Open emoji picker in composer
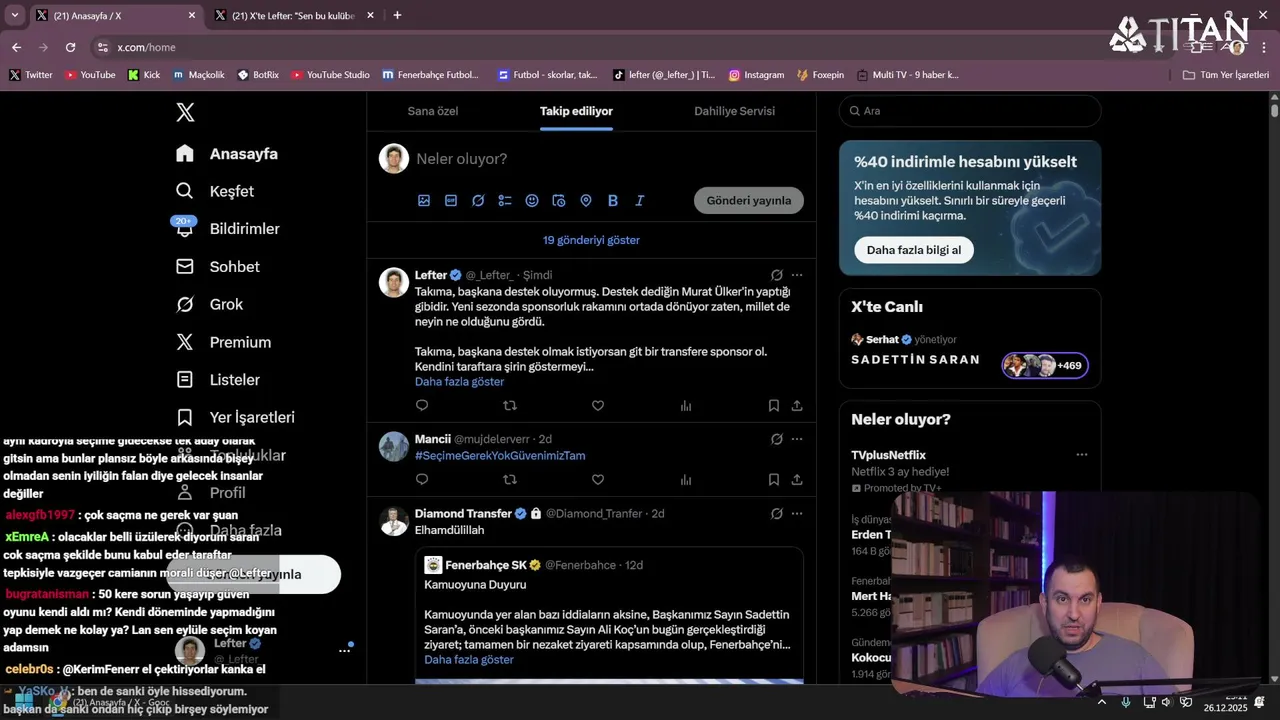 point(532,201)
